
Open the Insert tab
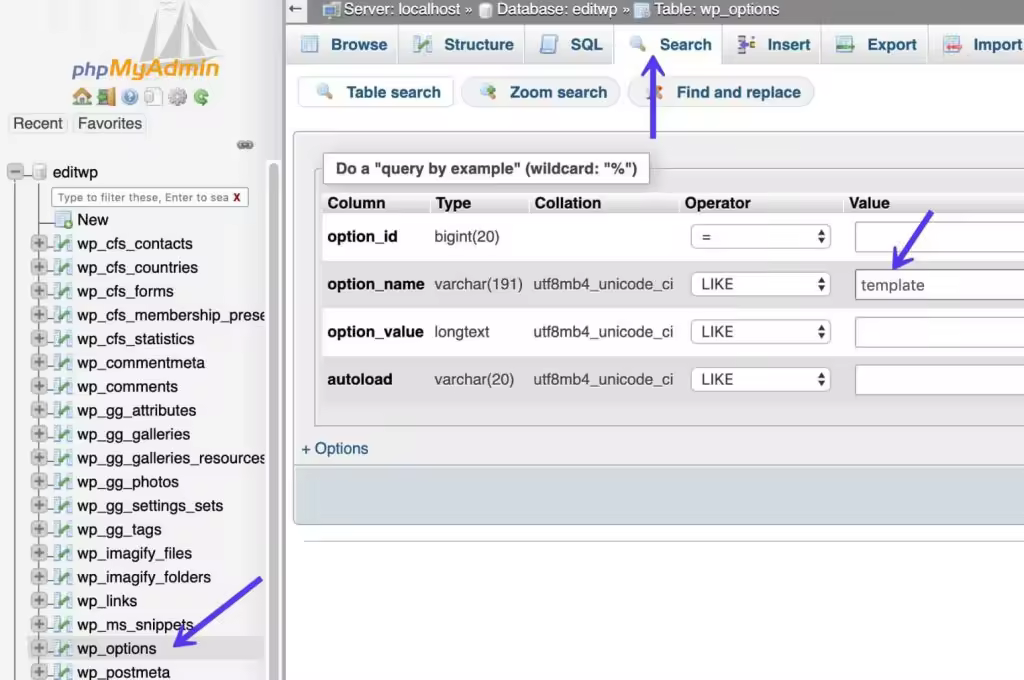(x=773, y=44)
